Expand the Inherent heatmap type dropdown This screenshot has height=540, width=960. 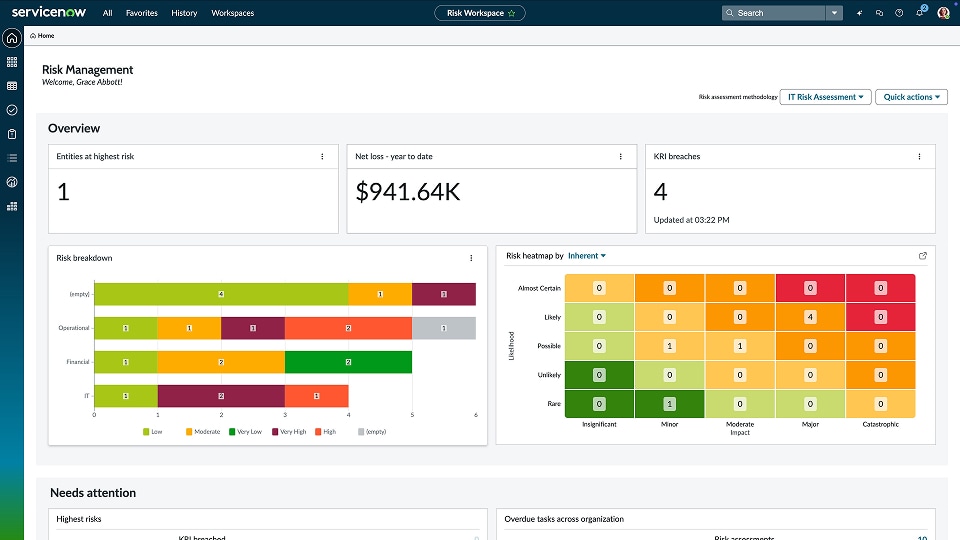coord(587,256)
